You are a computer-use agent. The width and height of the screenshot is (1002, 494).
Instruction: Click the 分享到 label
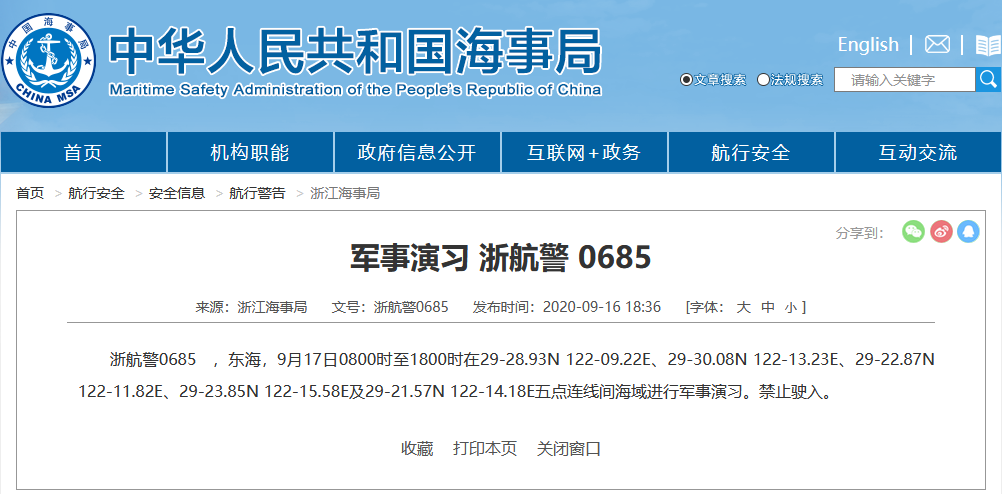[859, 233]
